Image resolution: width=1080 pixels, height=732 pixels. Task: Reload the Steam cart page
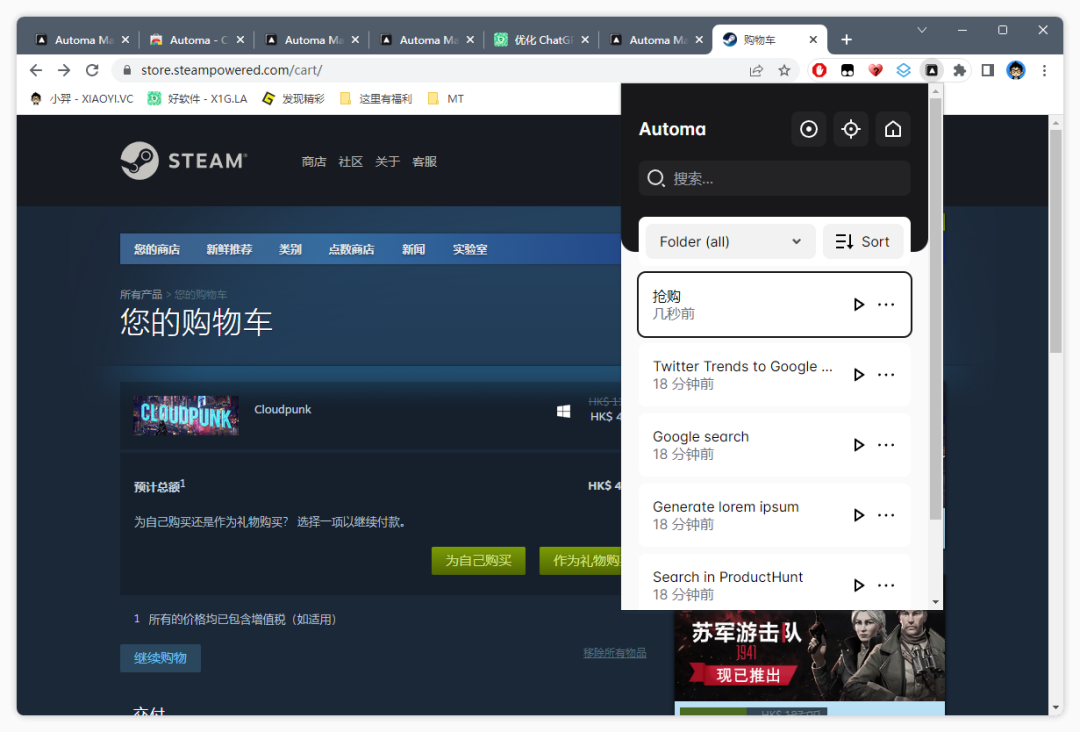pyautogui.click(x=92, y=70)
